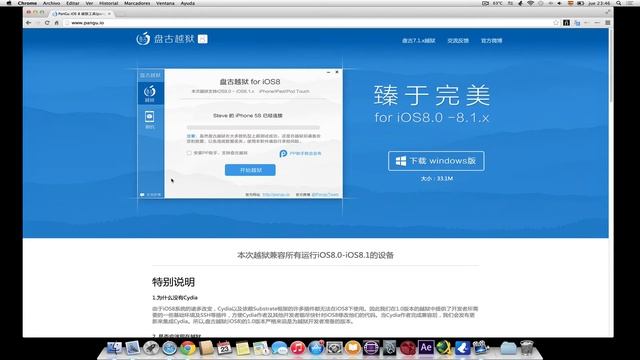Click the menu bar clock showing 23:46

pos(599,3)
